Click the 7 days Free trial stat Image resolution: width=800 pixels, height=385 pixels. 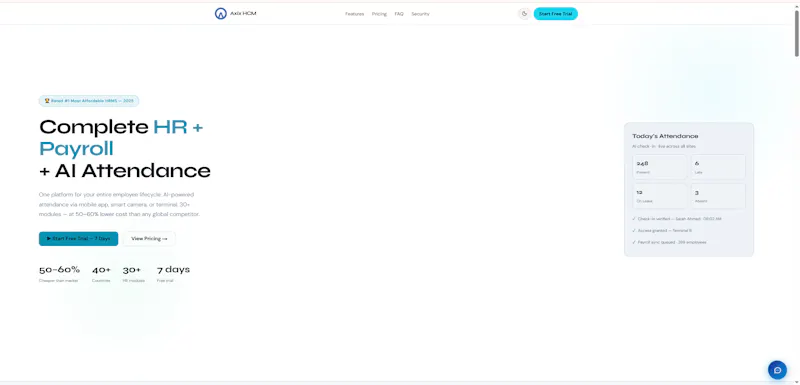click(173, 273)
